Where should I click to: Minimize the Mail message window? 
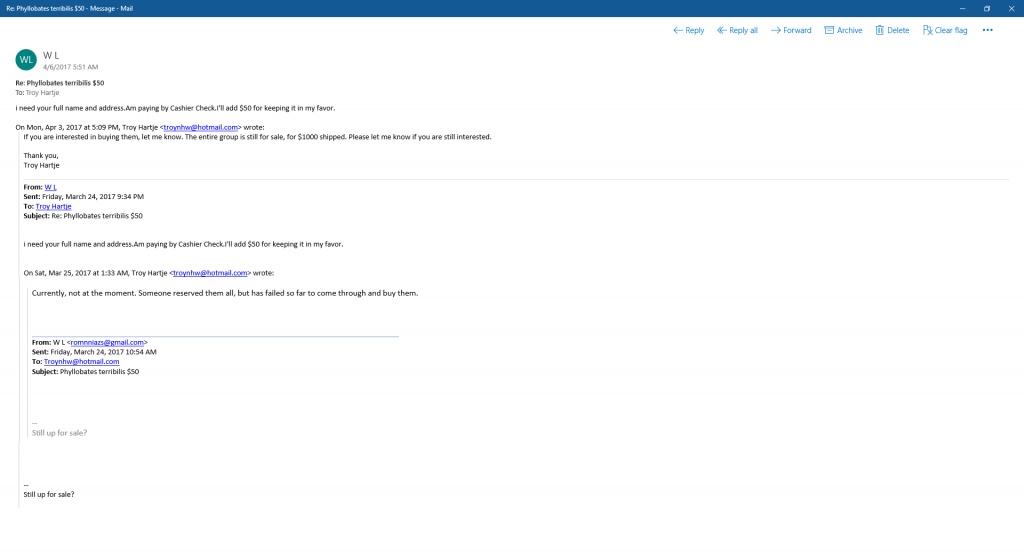coord(963,8)
